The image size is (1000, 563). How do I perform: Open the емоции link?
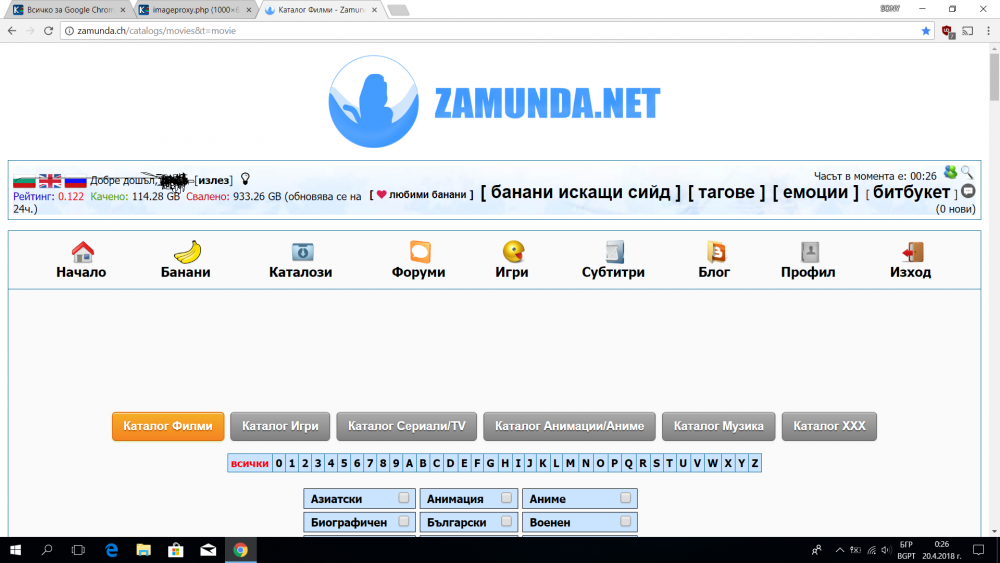(x=816, y=192)
